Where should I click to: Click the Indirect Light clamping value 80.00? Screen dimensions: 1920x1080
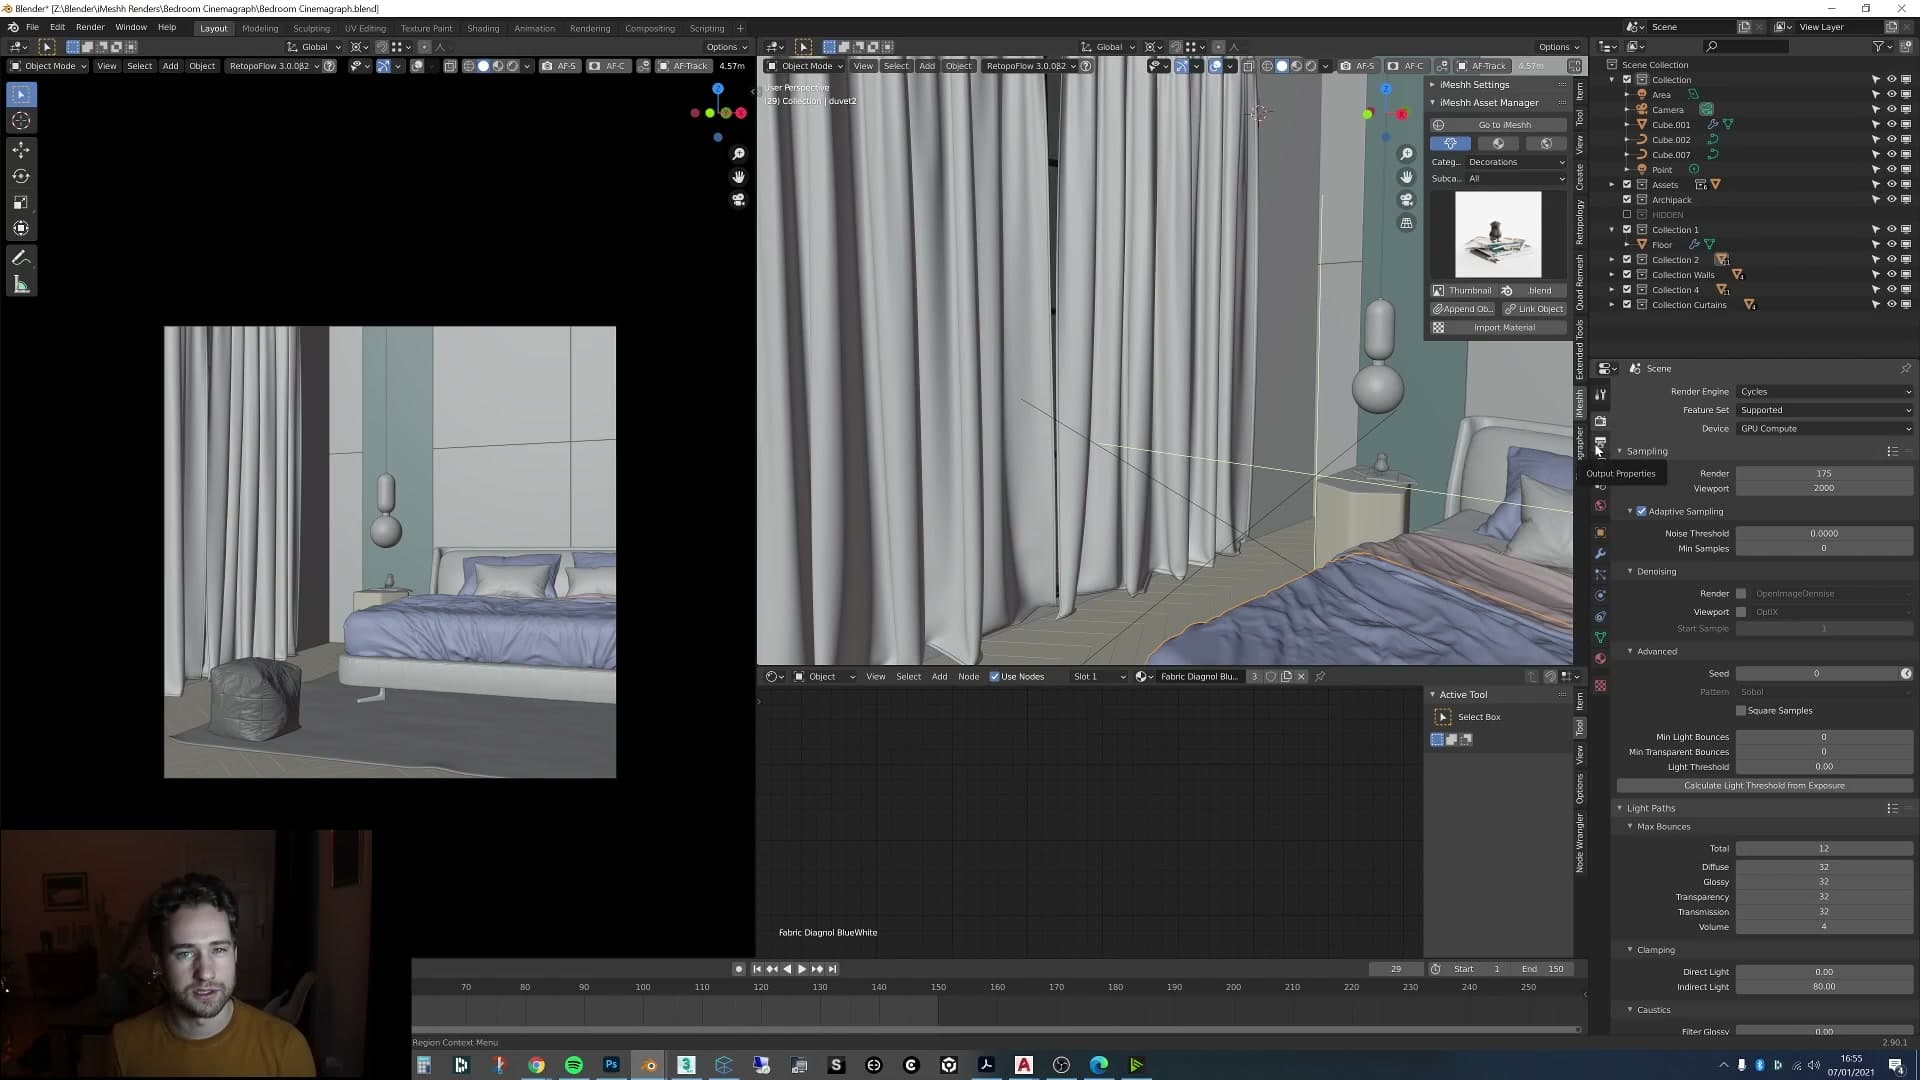click(x=1824, y=987)
